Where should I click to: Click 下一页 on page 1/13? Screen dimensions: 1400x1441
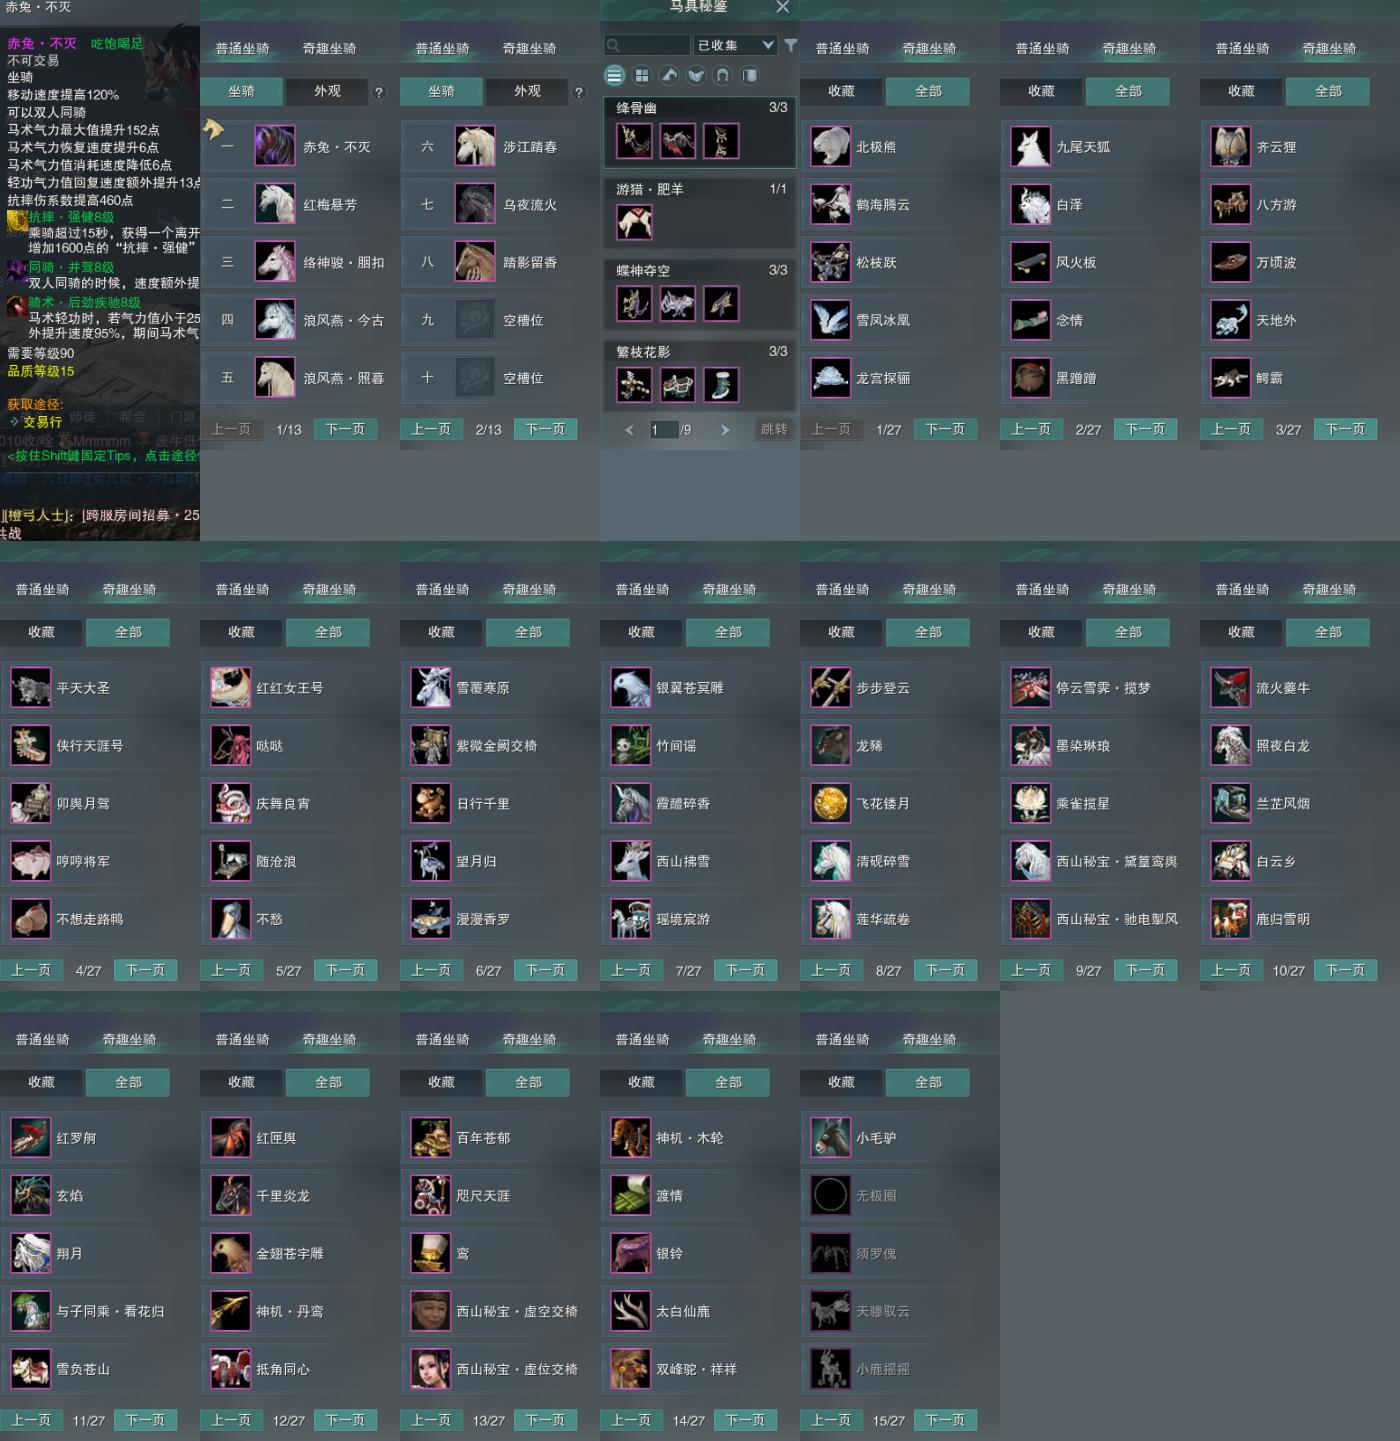[x=345, y=429]
